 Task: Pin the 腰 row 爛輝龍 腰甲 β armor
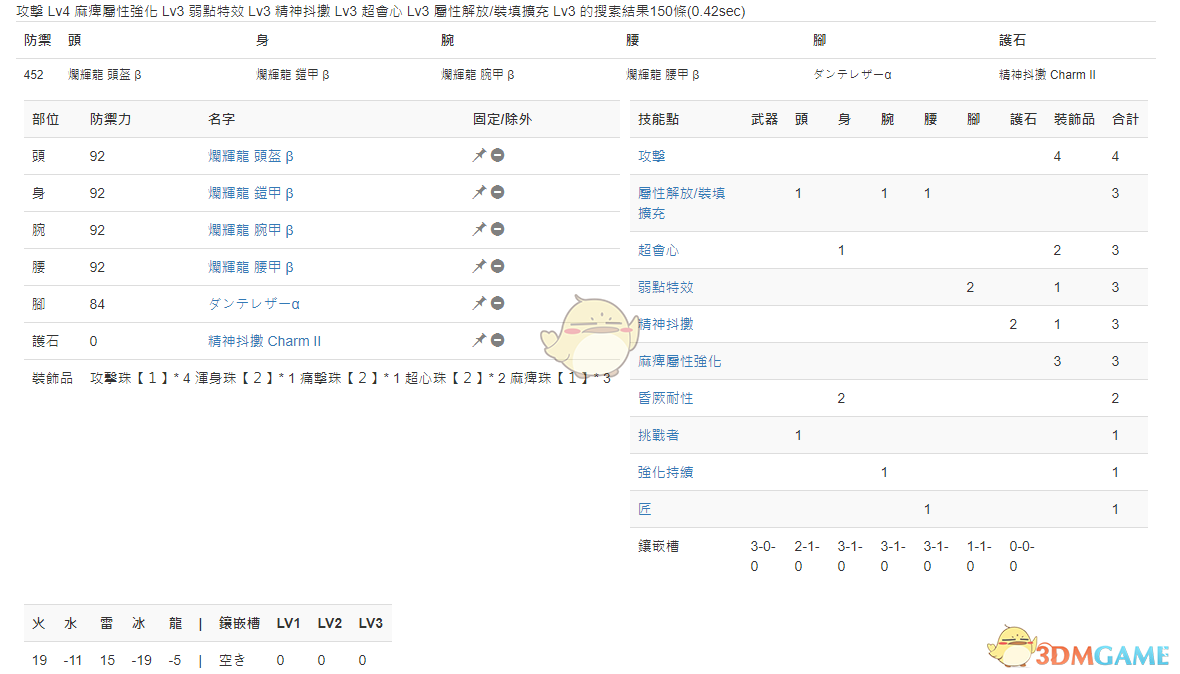click(479, 266)
